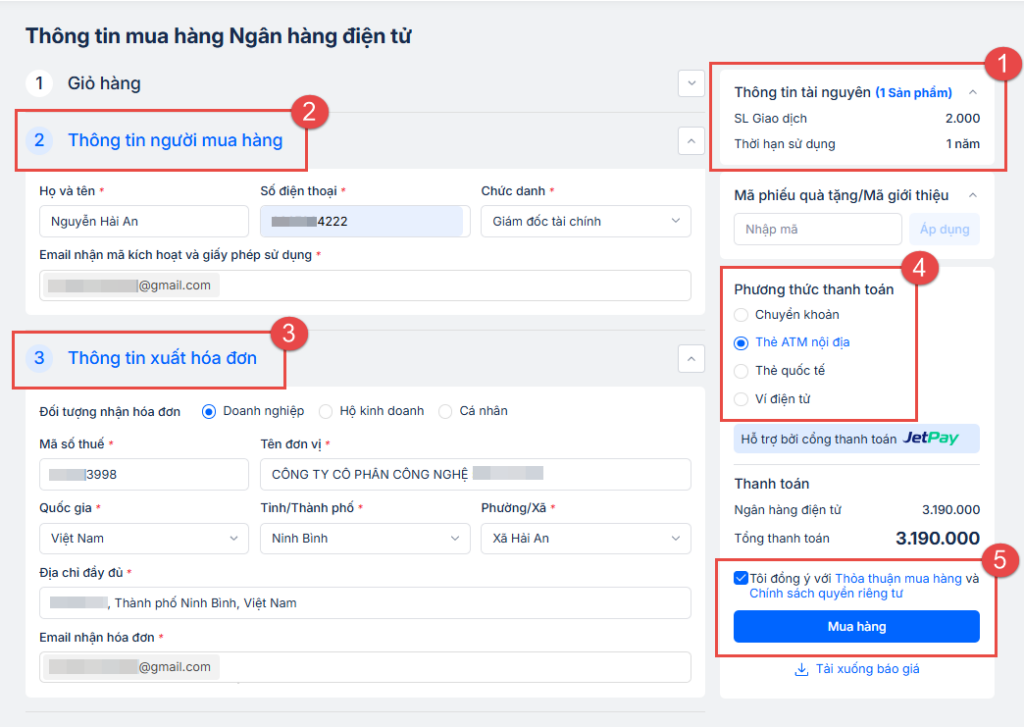Click step 1 number icon for Giỏ hàng
Screen dimensions: 1024x727
click(39, 83)
